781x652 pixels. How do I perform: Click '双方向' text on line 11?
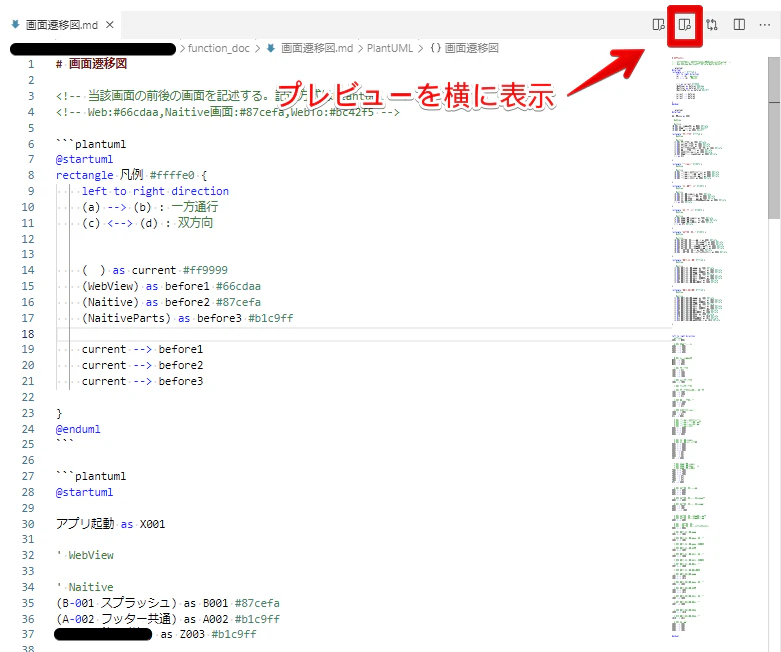coord(195,223)
